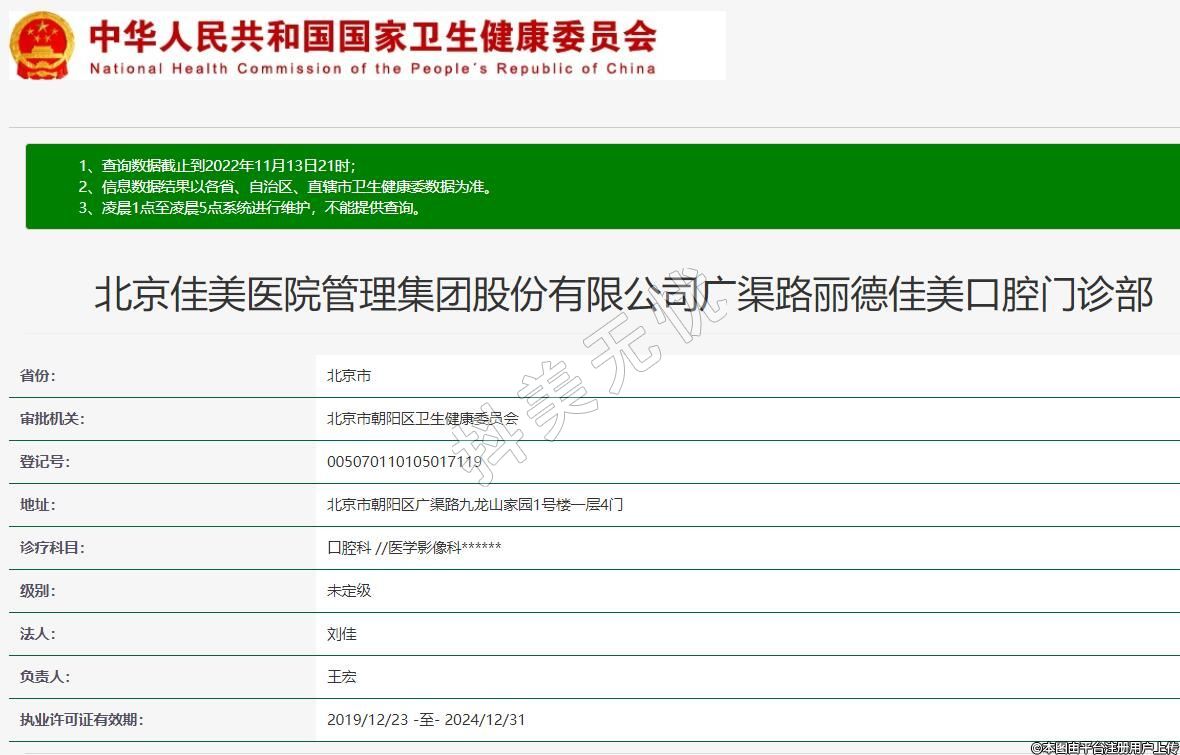Image resolution: width=1180 pixels, height=755 pixels.
Task: Click the Chinese commission title in header
Action: click(x=372, y=36)
